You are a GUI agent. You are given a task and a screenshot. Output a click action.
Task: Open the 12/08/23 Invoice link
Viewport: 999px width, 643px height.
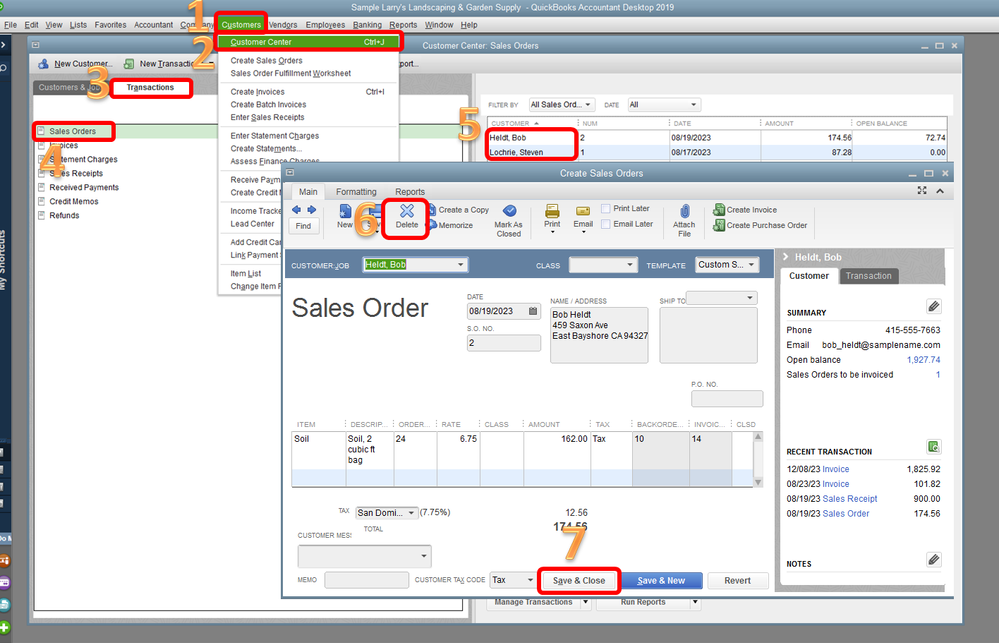835,469
